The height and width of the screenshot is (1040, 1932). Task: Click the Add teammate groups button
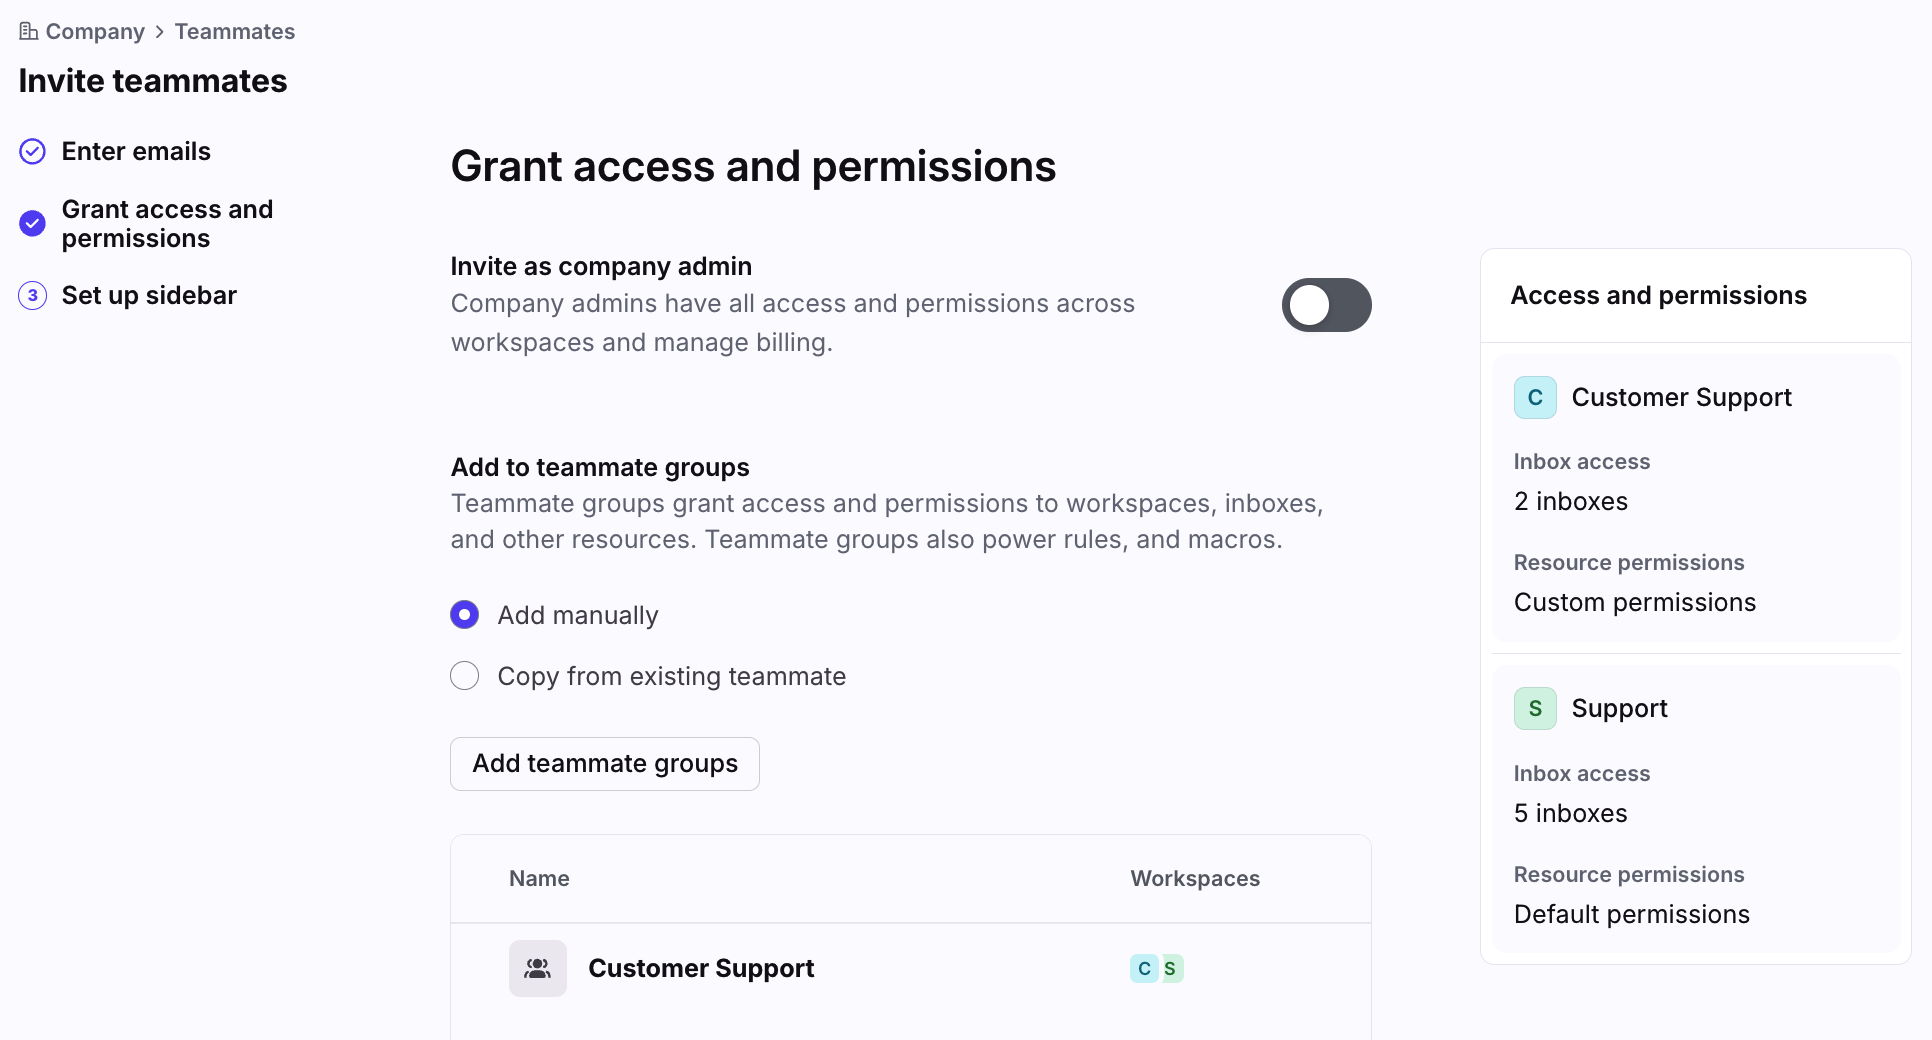605,764
